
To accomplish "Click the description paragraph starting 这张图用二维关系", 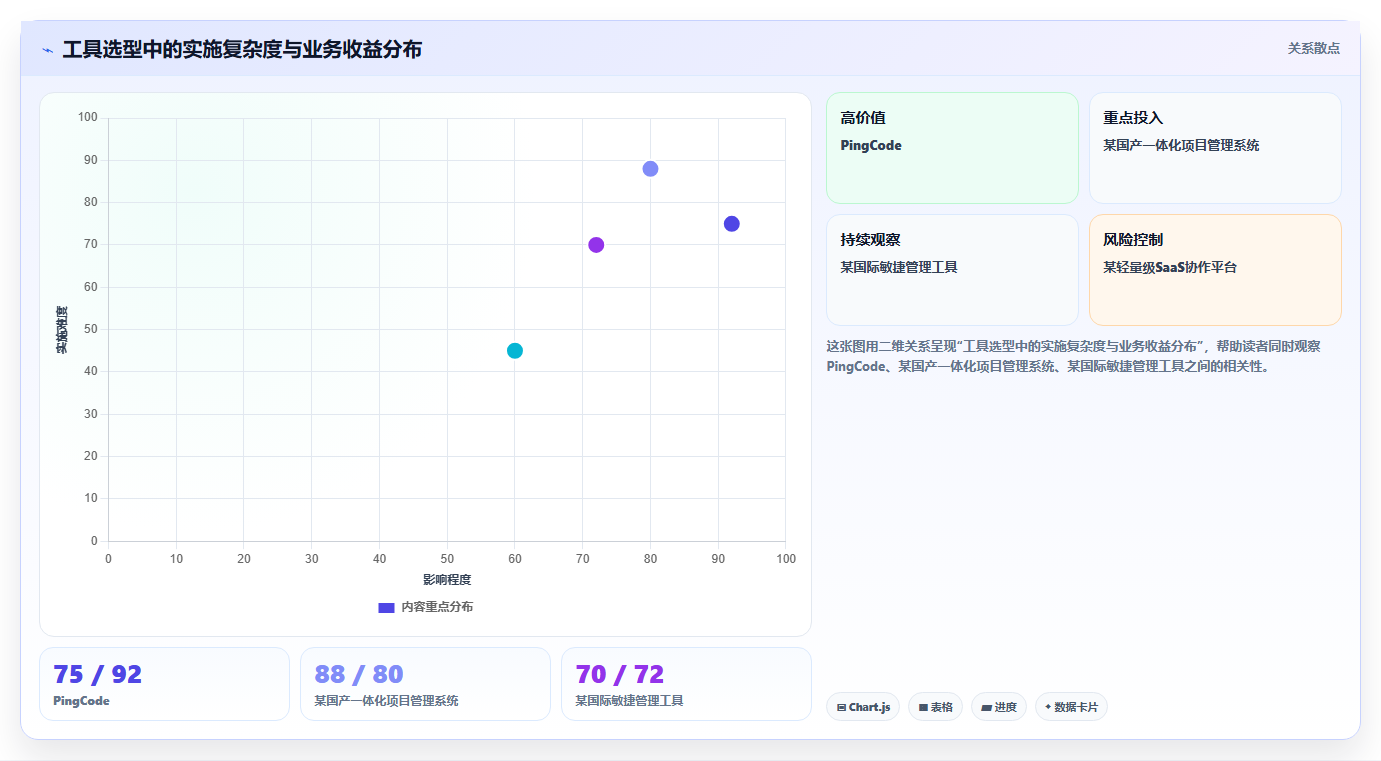I will click(x=1073, y=356).
